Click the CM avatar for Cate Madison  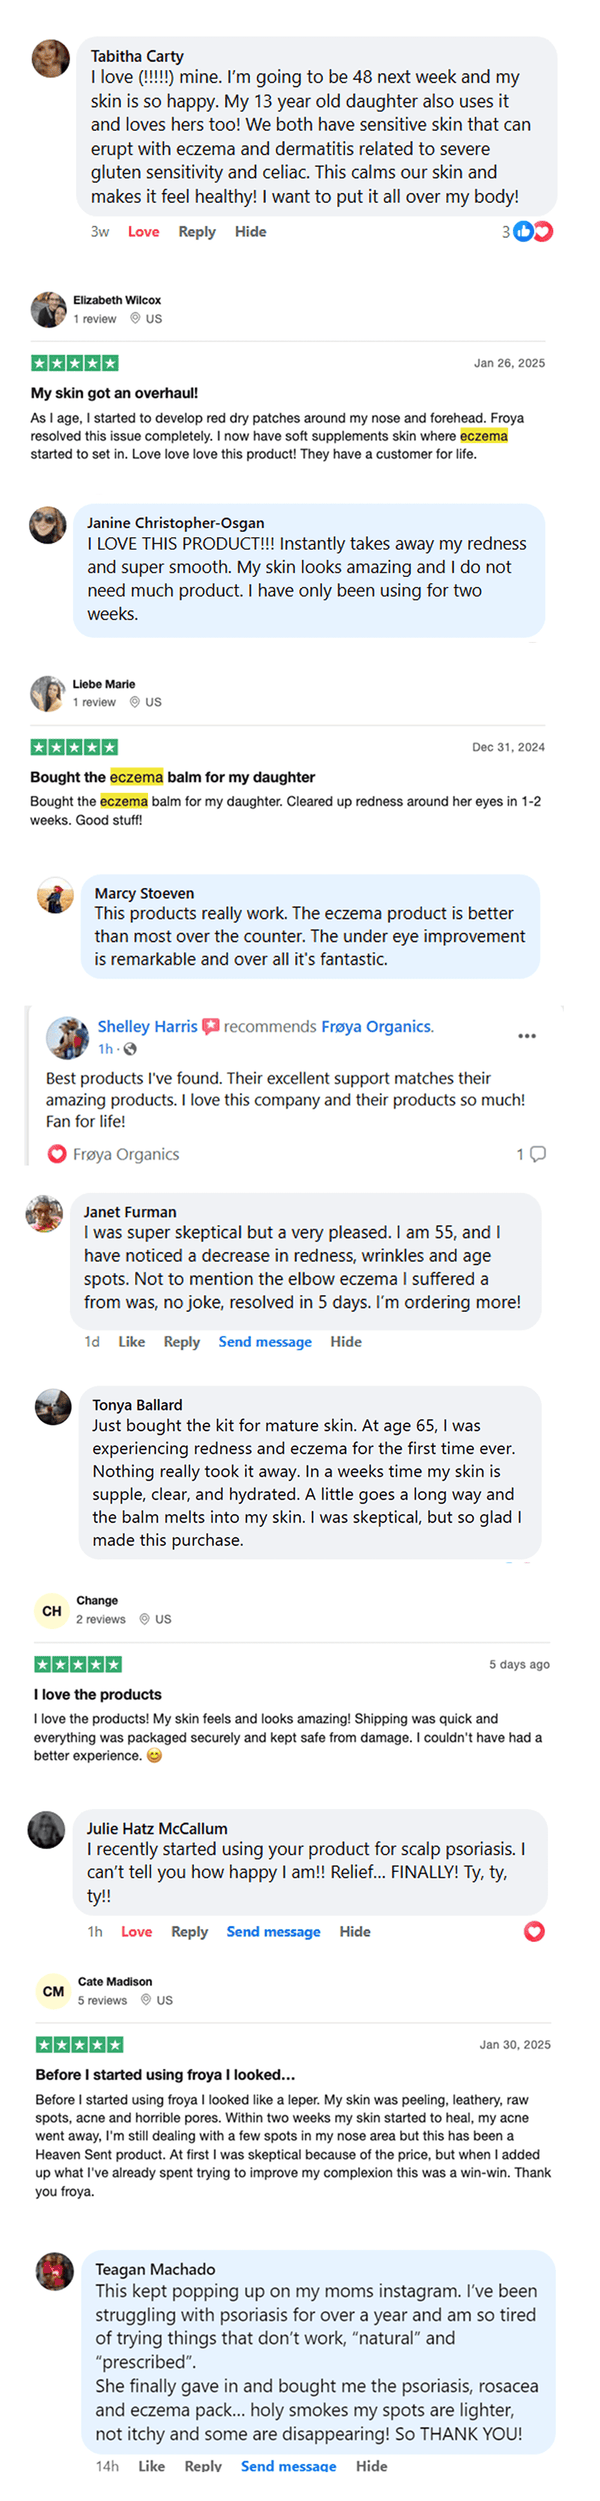[53, 1991]
